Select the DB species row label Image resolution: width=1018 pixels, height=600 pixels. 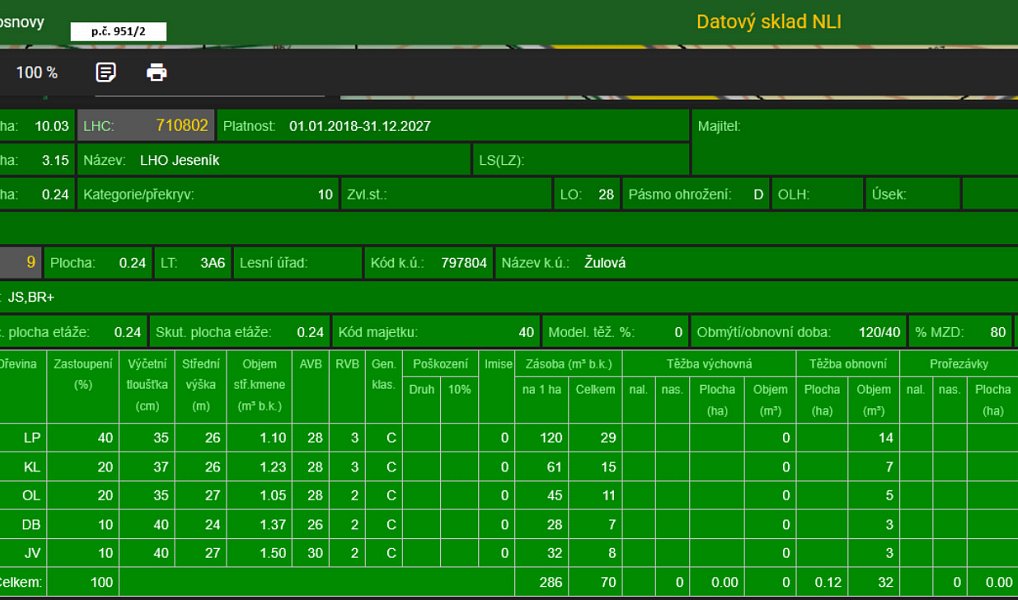(x=31, y=525)
